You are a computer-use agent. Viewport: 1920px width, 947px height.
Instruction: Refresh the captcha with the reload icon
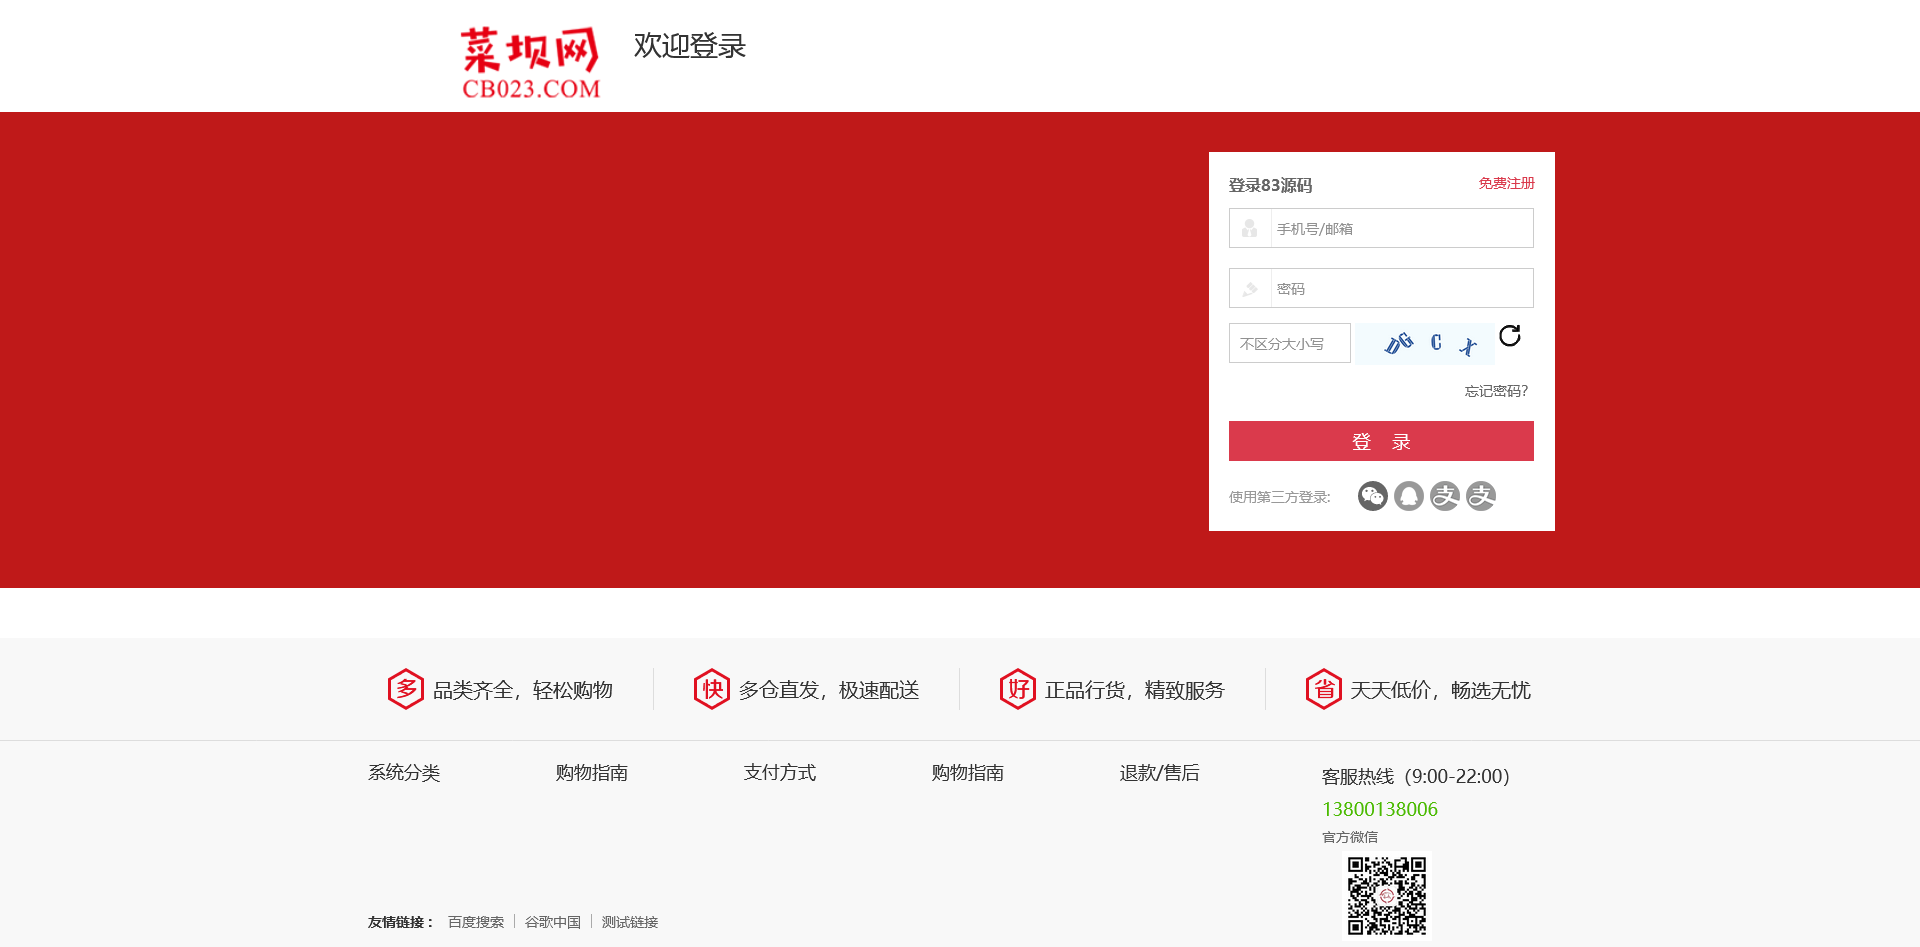(1510, 336)
